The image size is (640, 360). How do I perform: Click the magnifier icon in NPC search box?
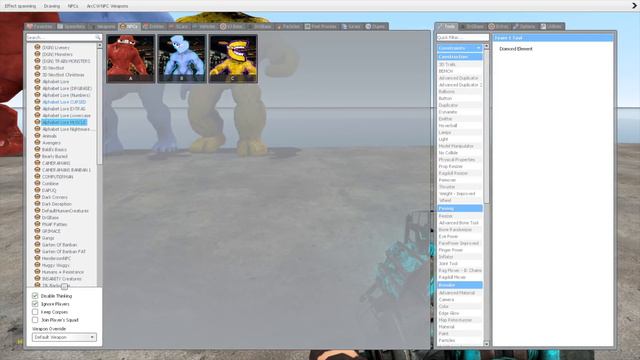[x=98, y=37]
